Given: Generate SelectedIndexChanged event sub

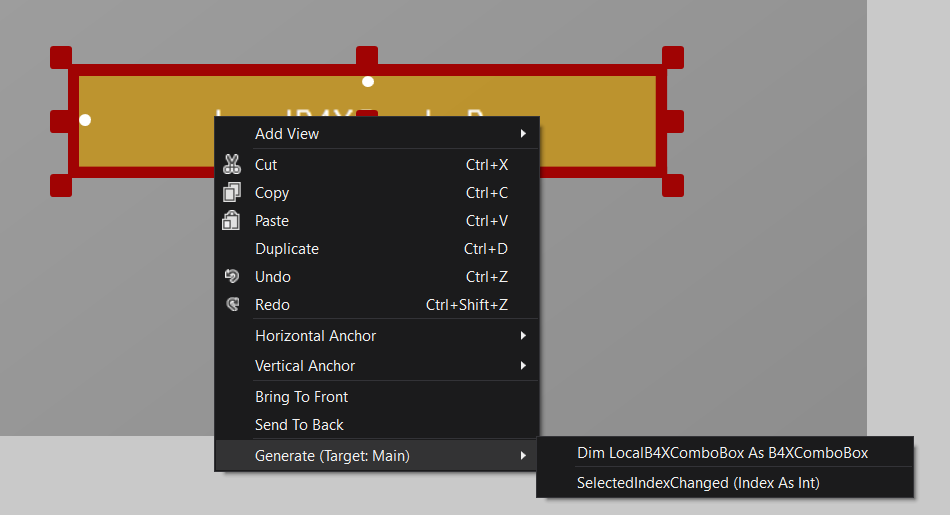Looking at the screenshot, I should (x=698, y=483).
